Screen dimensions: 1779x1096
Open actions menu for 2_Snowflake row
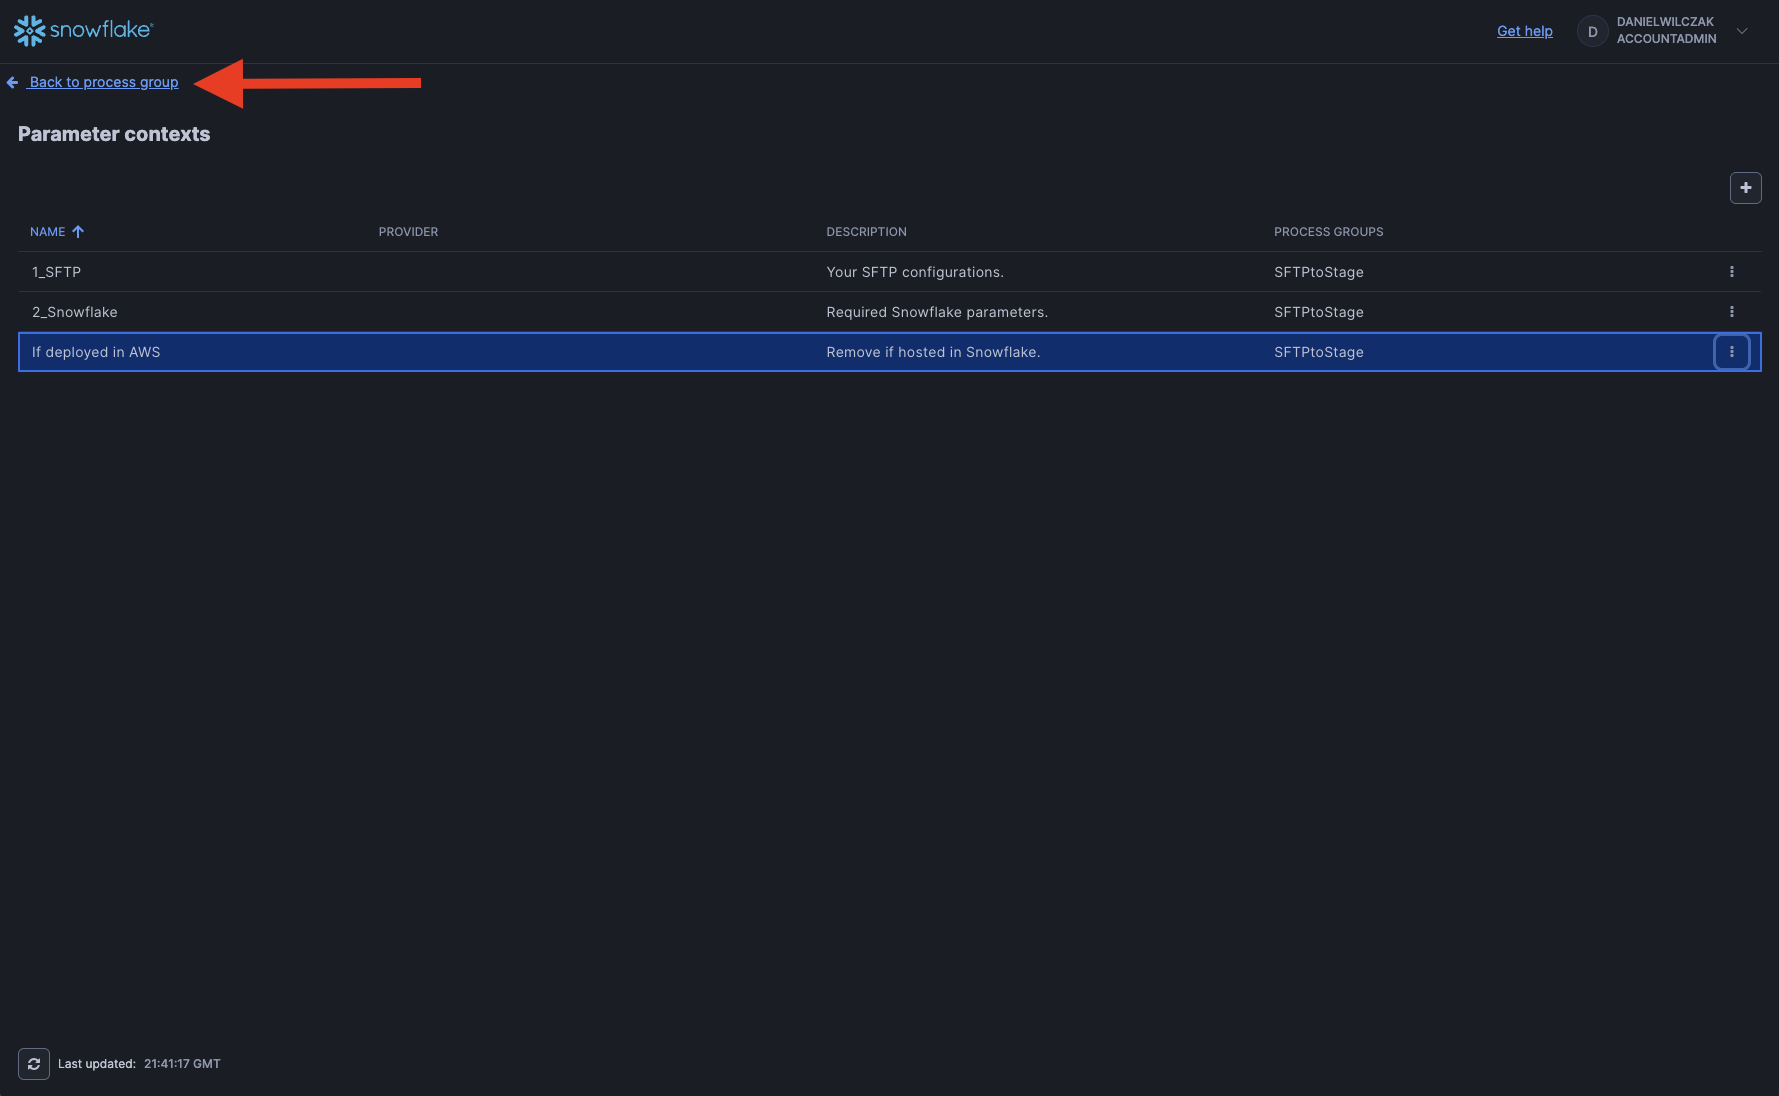[1731, 312]
